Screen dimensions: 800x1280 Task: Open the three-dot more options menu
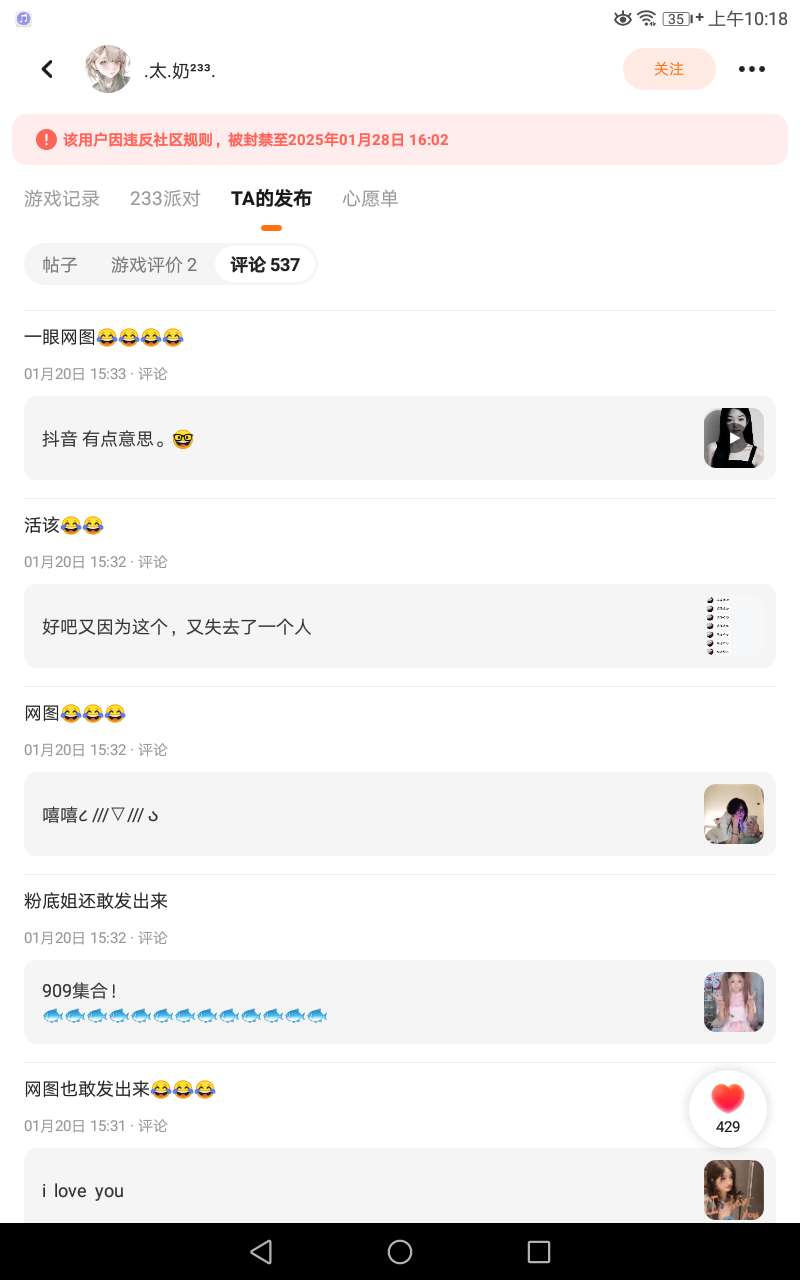pos(751,69)
